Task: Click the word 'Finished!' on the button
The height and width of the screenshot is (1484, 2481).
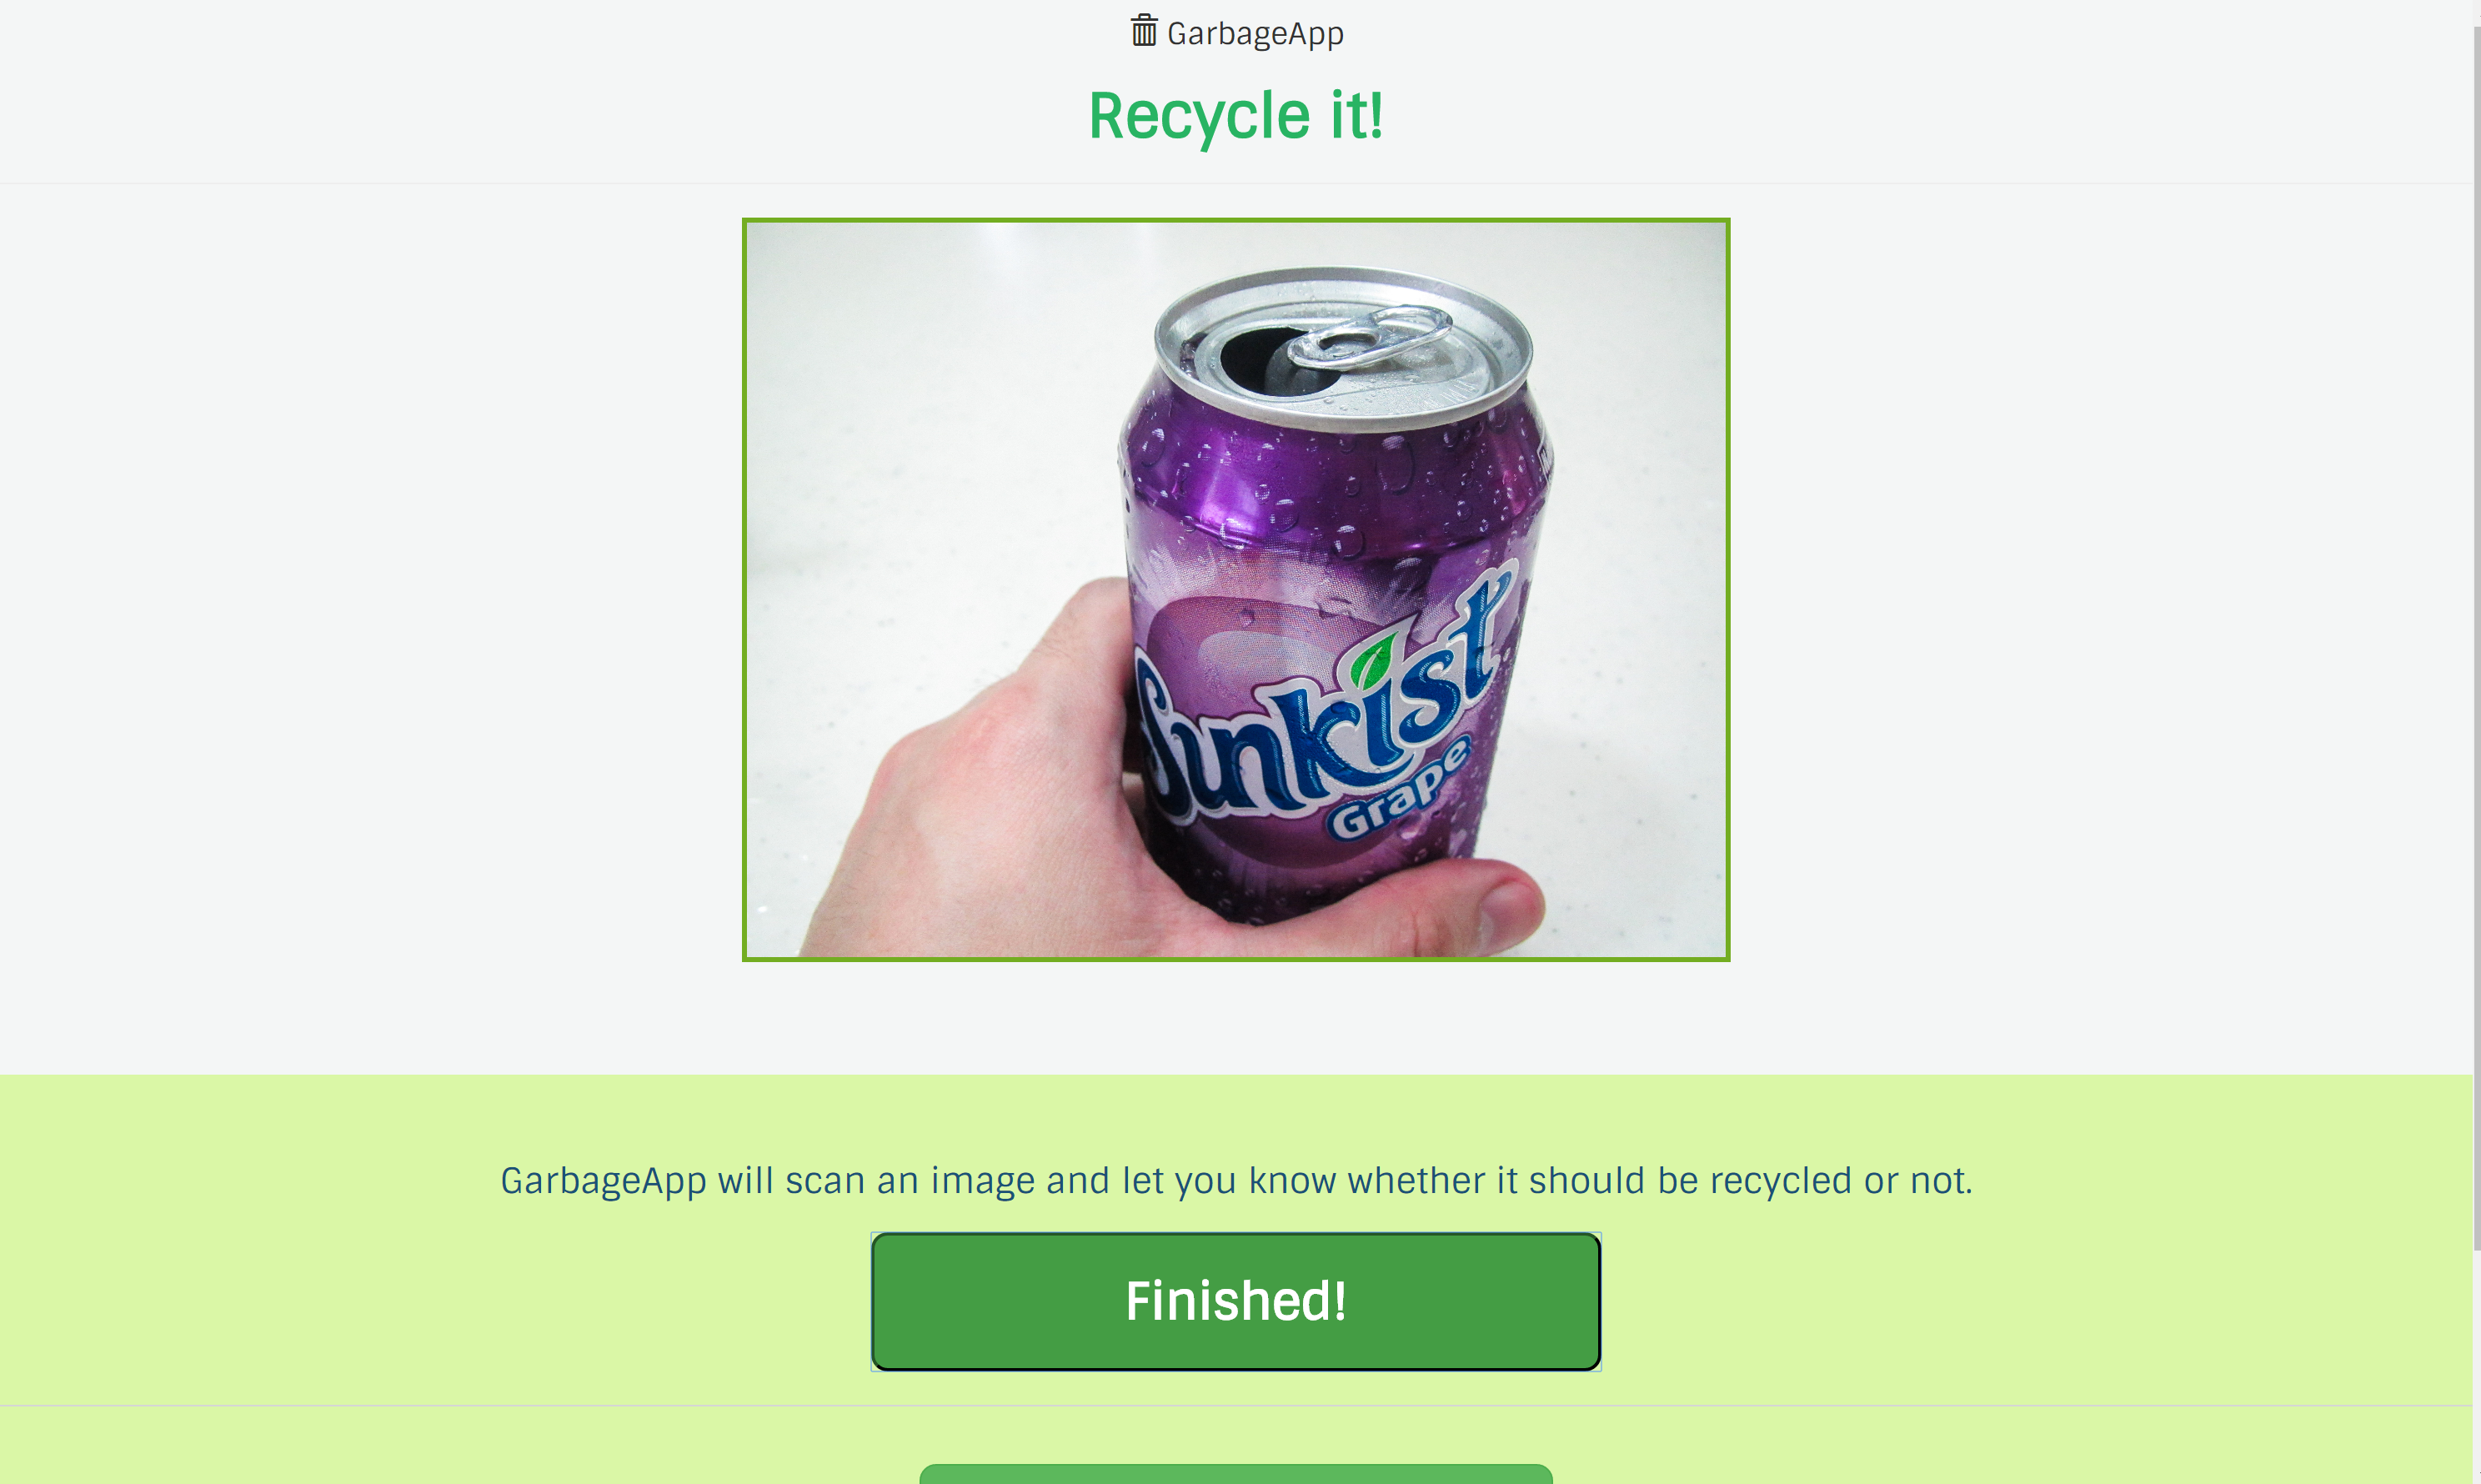Action: (x=1236, y=1301)
